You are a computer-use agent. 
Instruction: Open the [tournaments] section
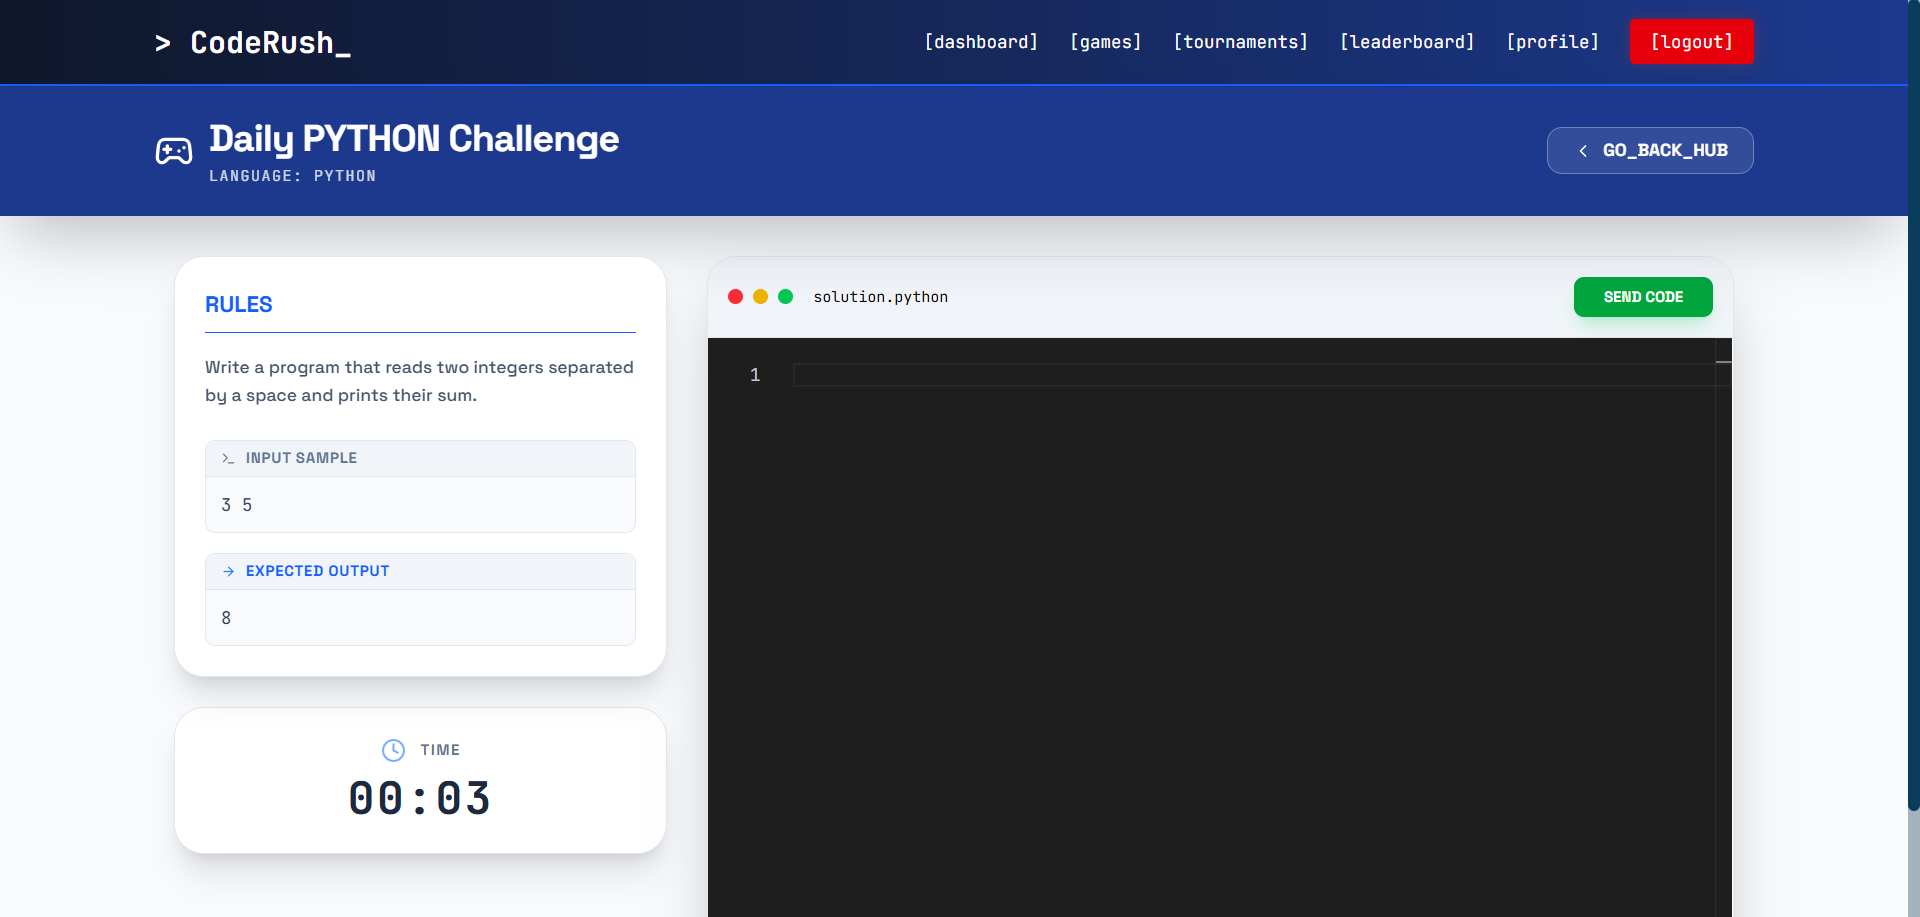click(x=1240, y=42)
